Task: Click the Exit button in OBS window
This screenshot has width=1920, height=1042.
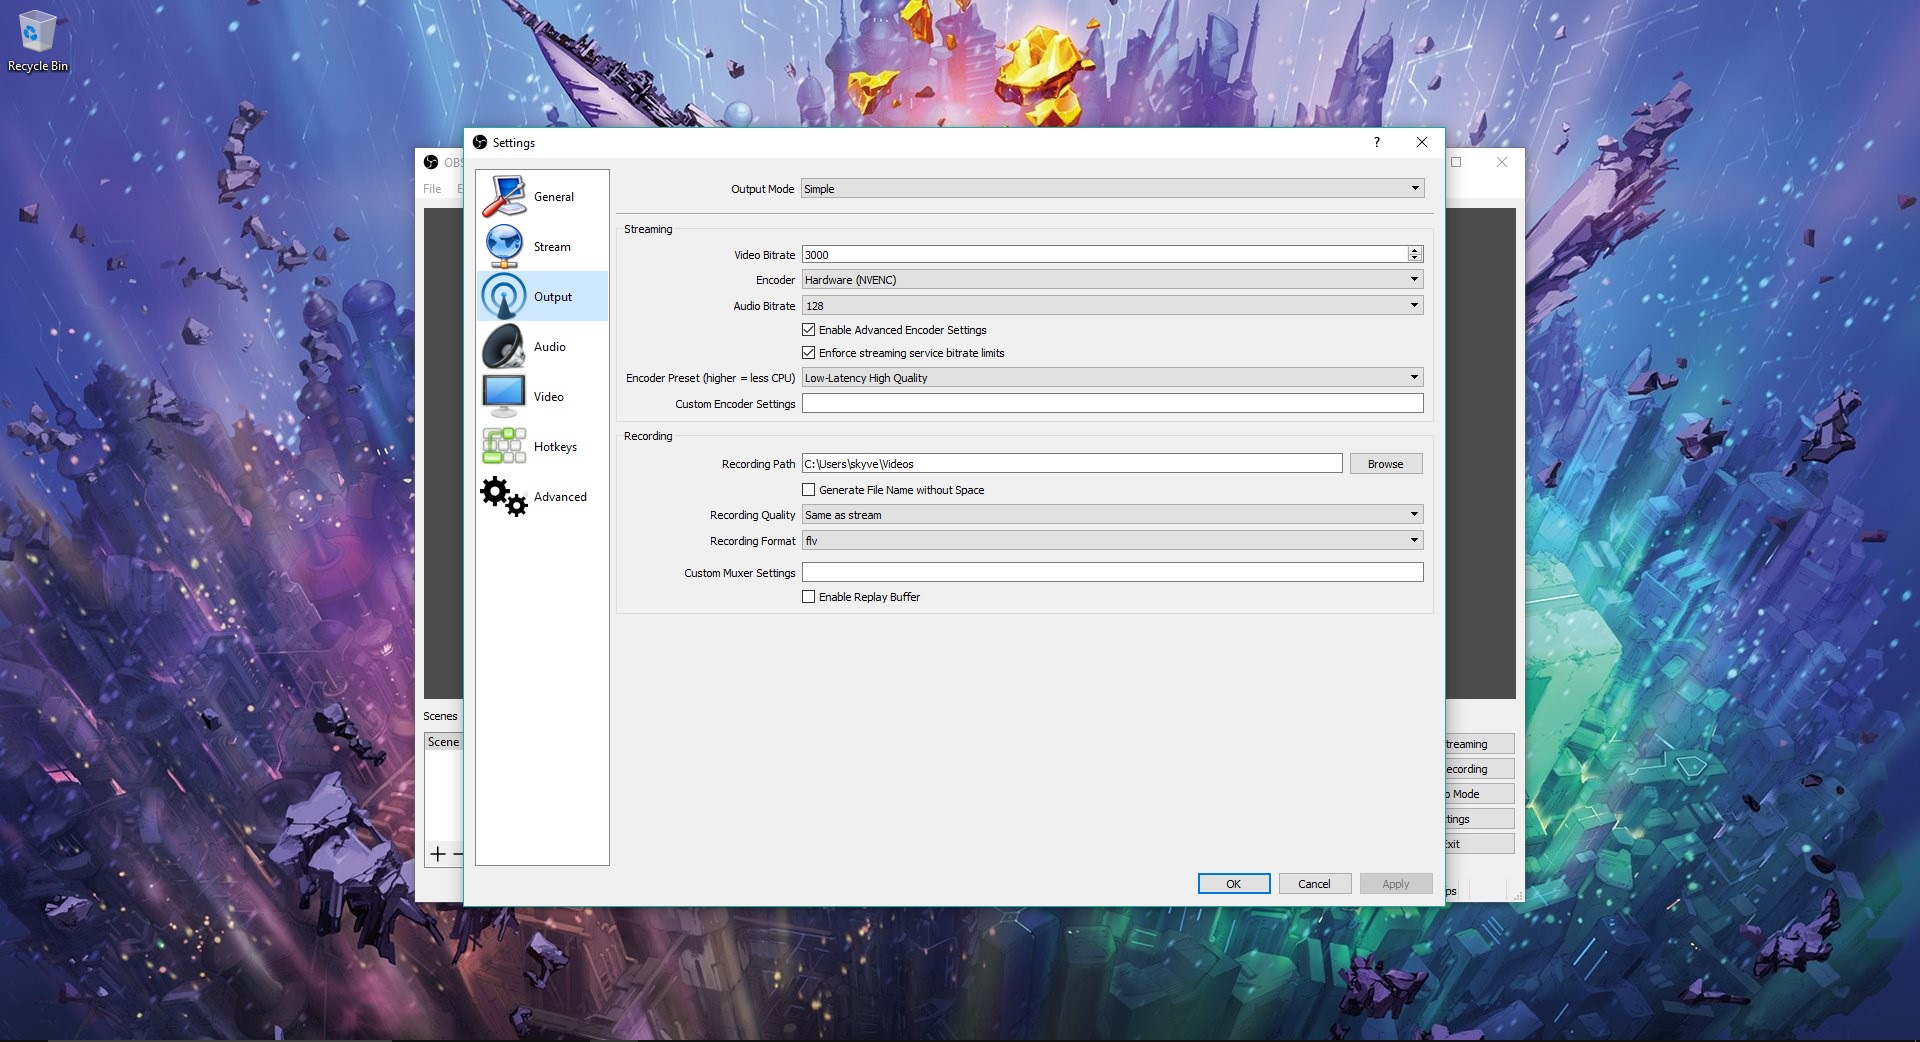Action: tap(1480, 843)
